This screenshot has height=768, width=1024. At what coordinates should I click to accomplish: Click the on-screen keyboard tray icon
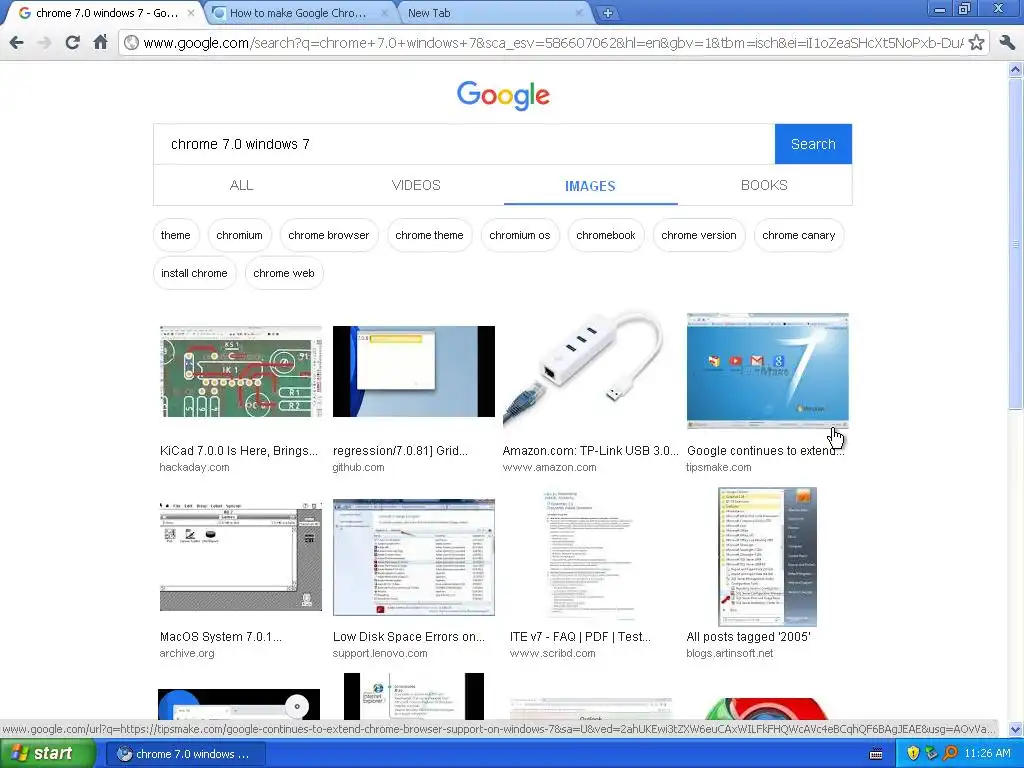click(x=876, y=754)
